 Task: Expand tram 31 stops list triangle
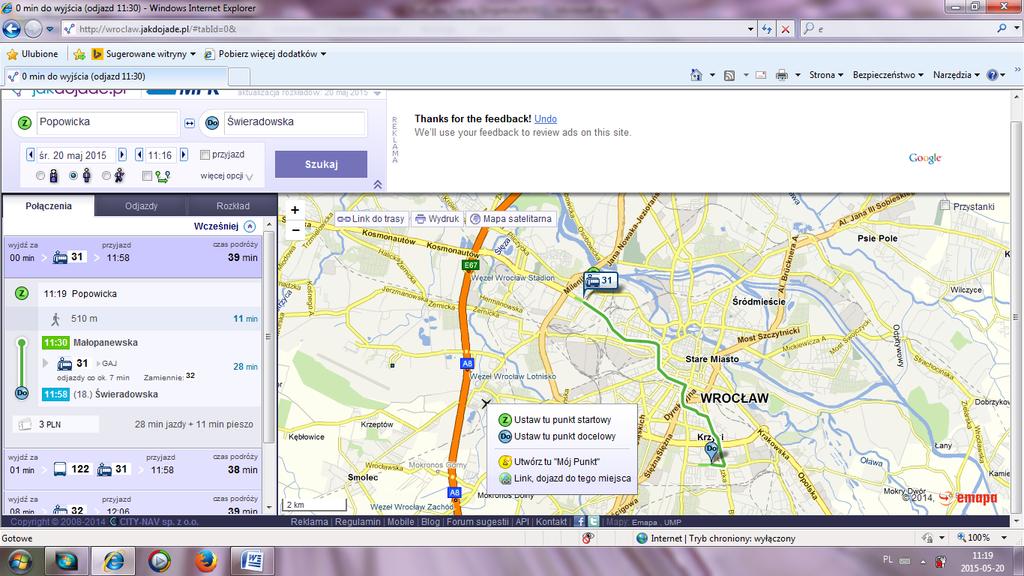[x=45, y=363]
